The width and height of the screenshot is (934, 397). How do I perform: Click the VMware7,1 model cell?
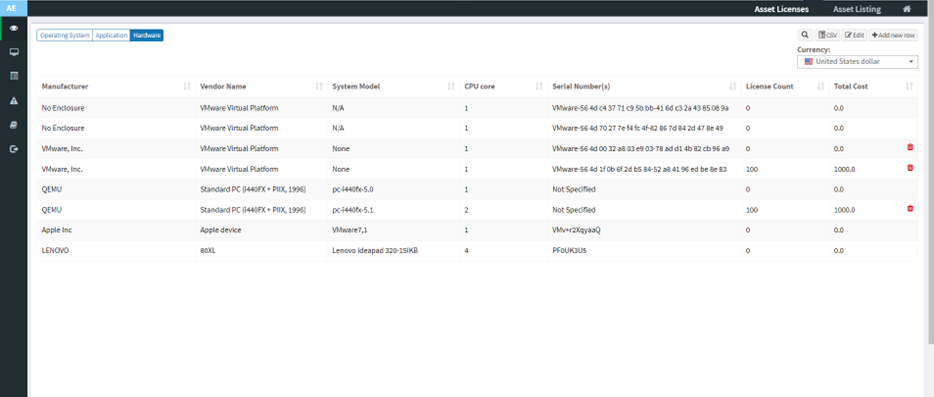(x=393, y=230)
